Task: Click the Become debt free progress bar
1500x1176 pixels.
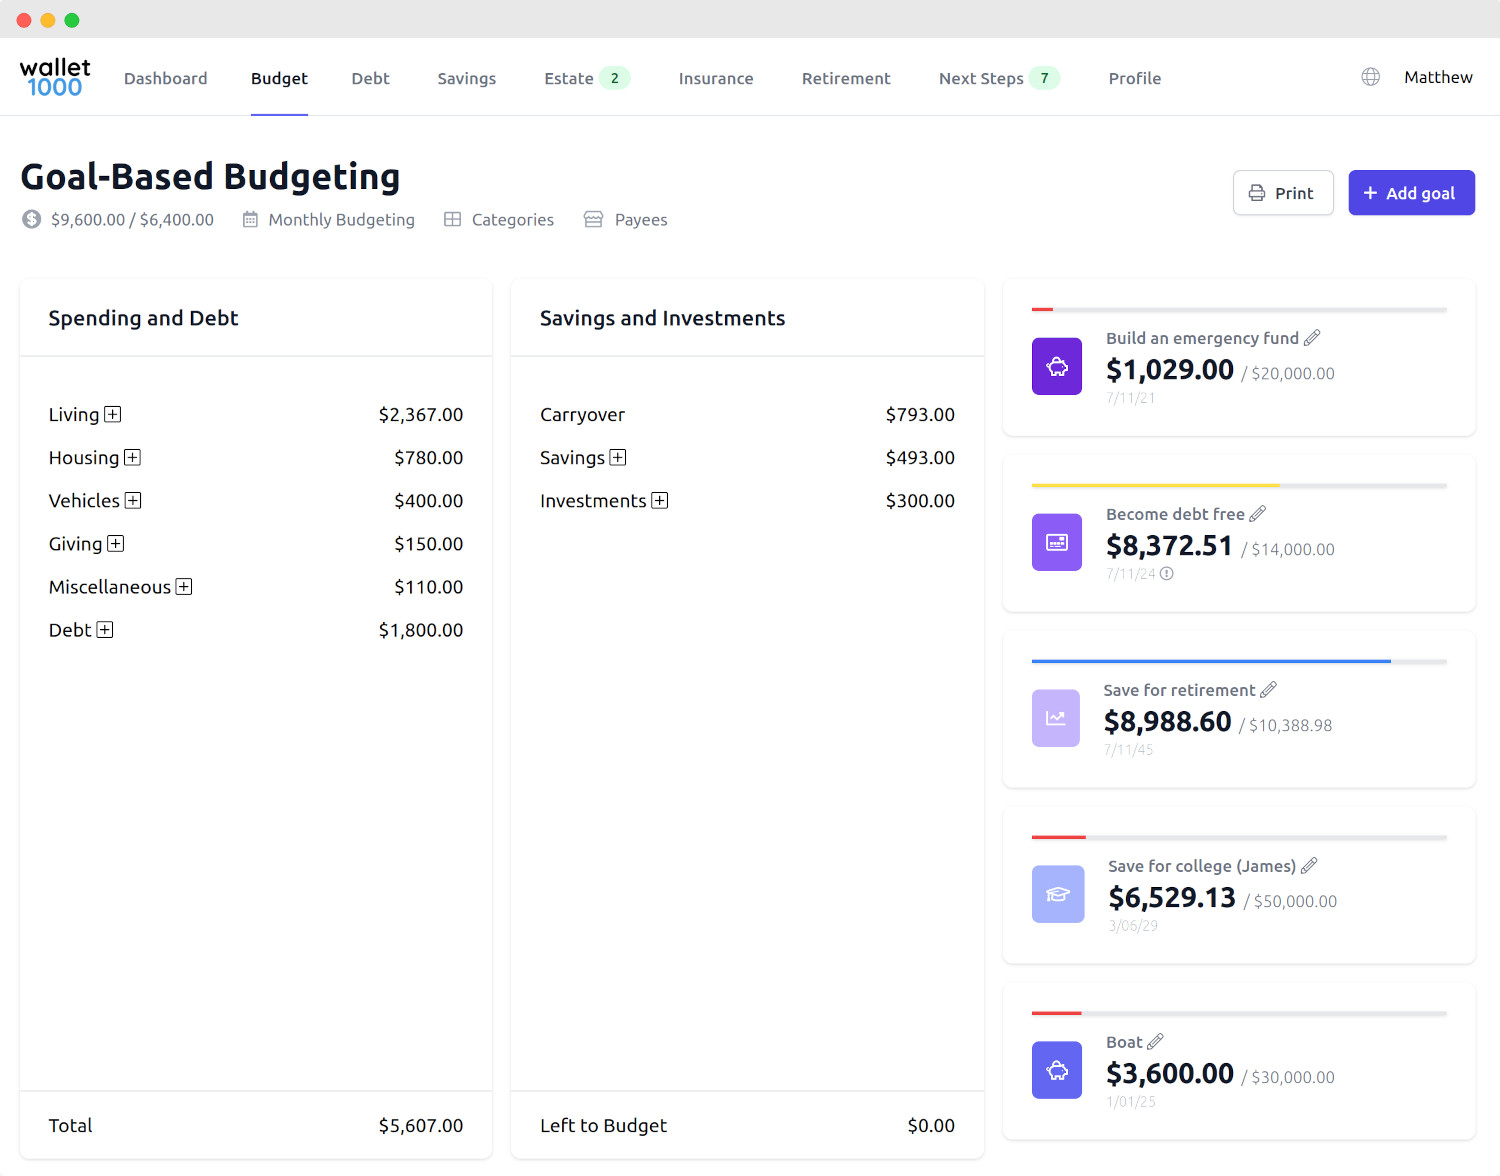Action: [x=1239, y=486]
